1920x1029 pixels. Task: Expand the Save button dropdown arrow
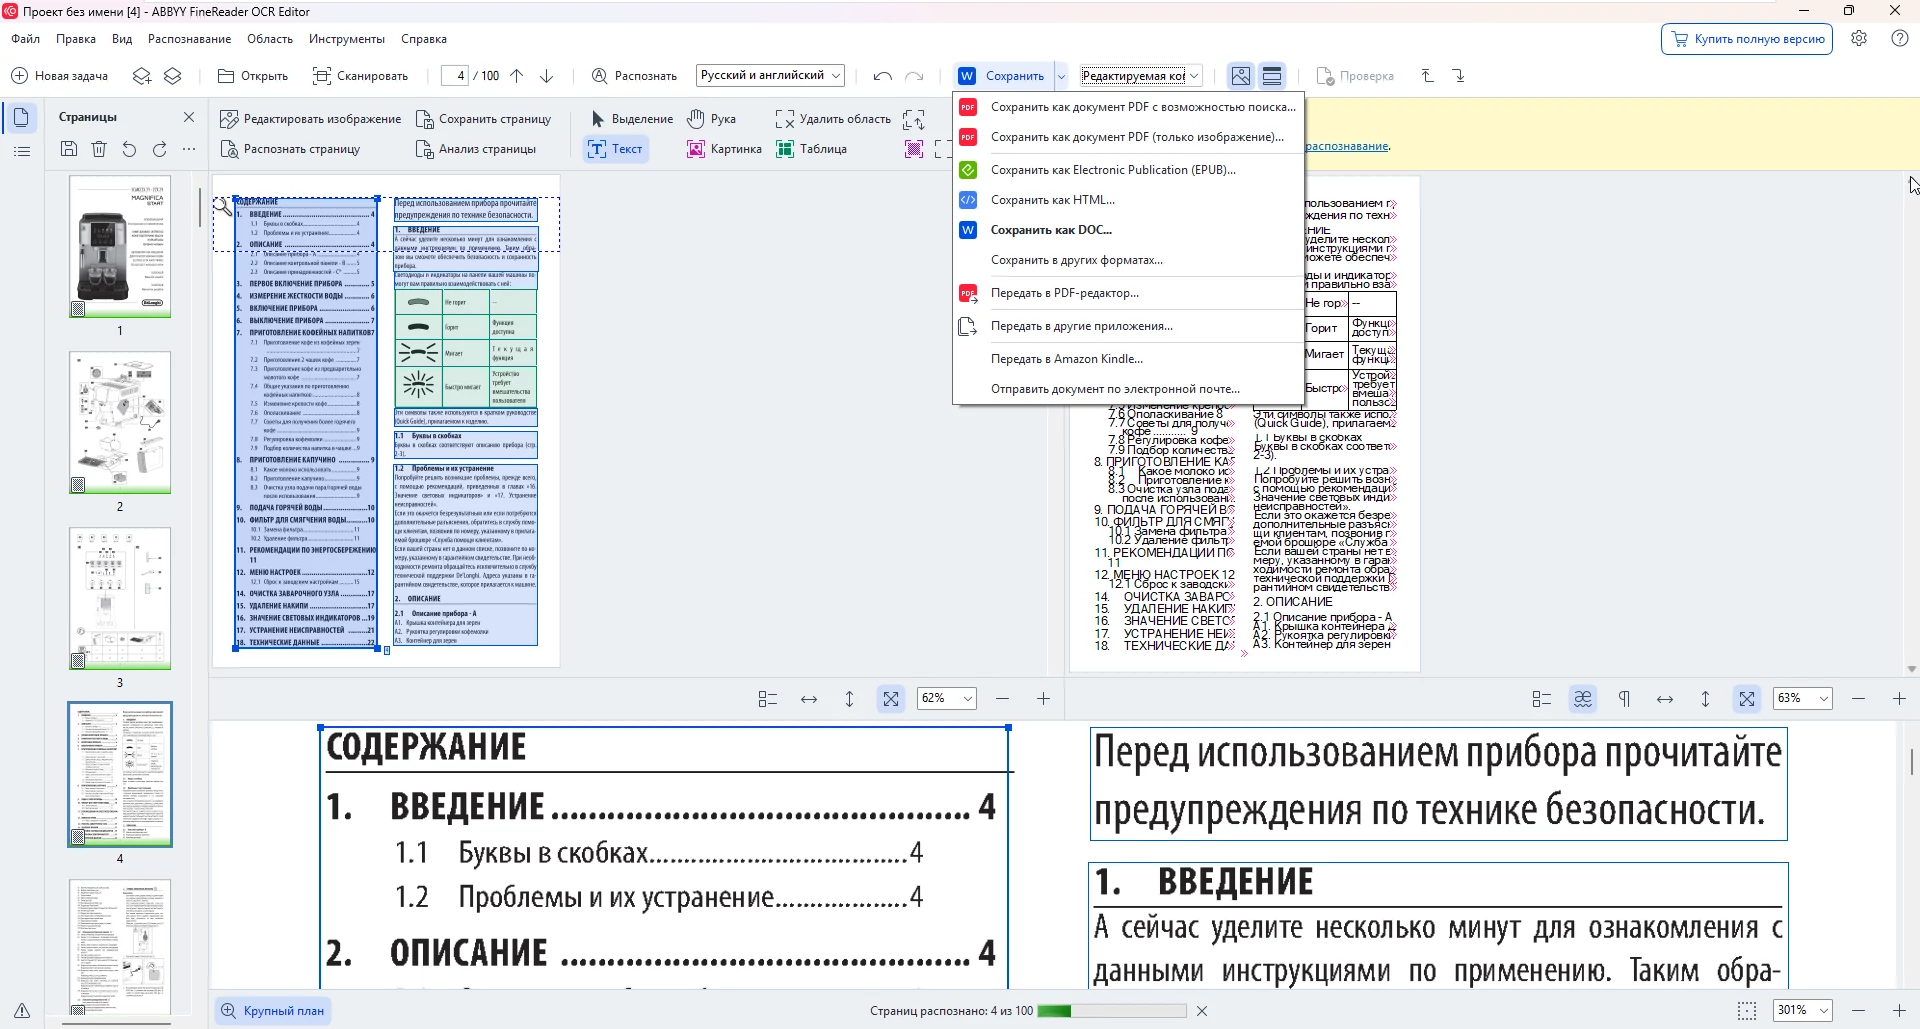[1061, 76]
